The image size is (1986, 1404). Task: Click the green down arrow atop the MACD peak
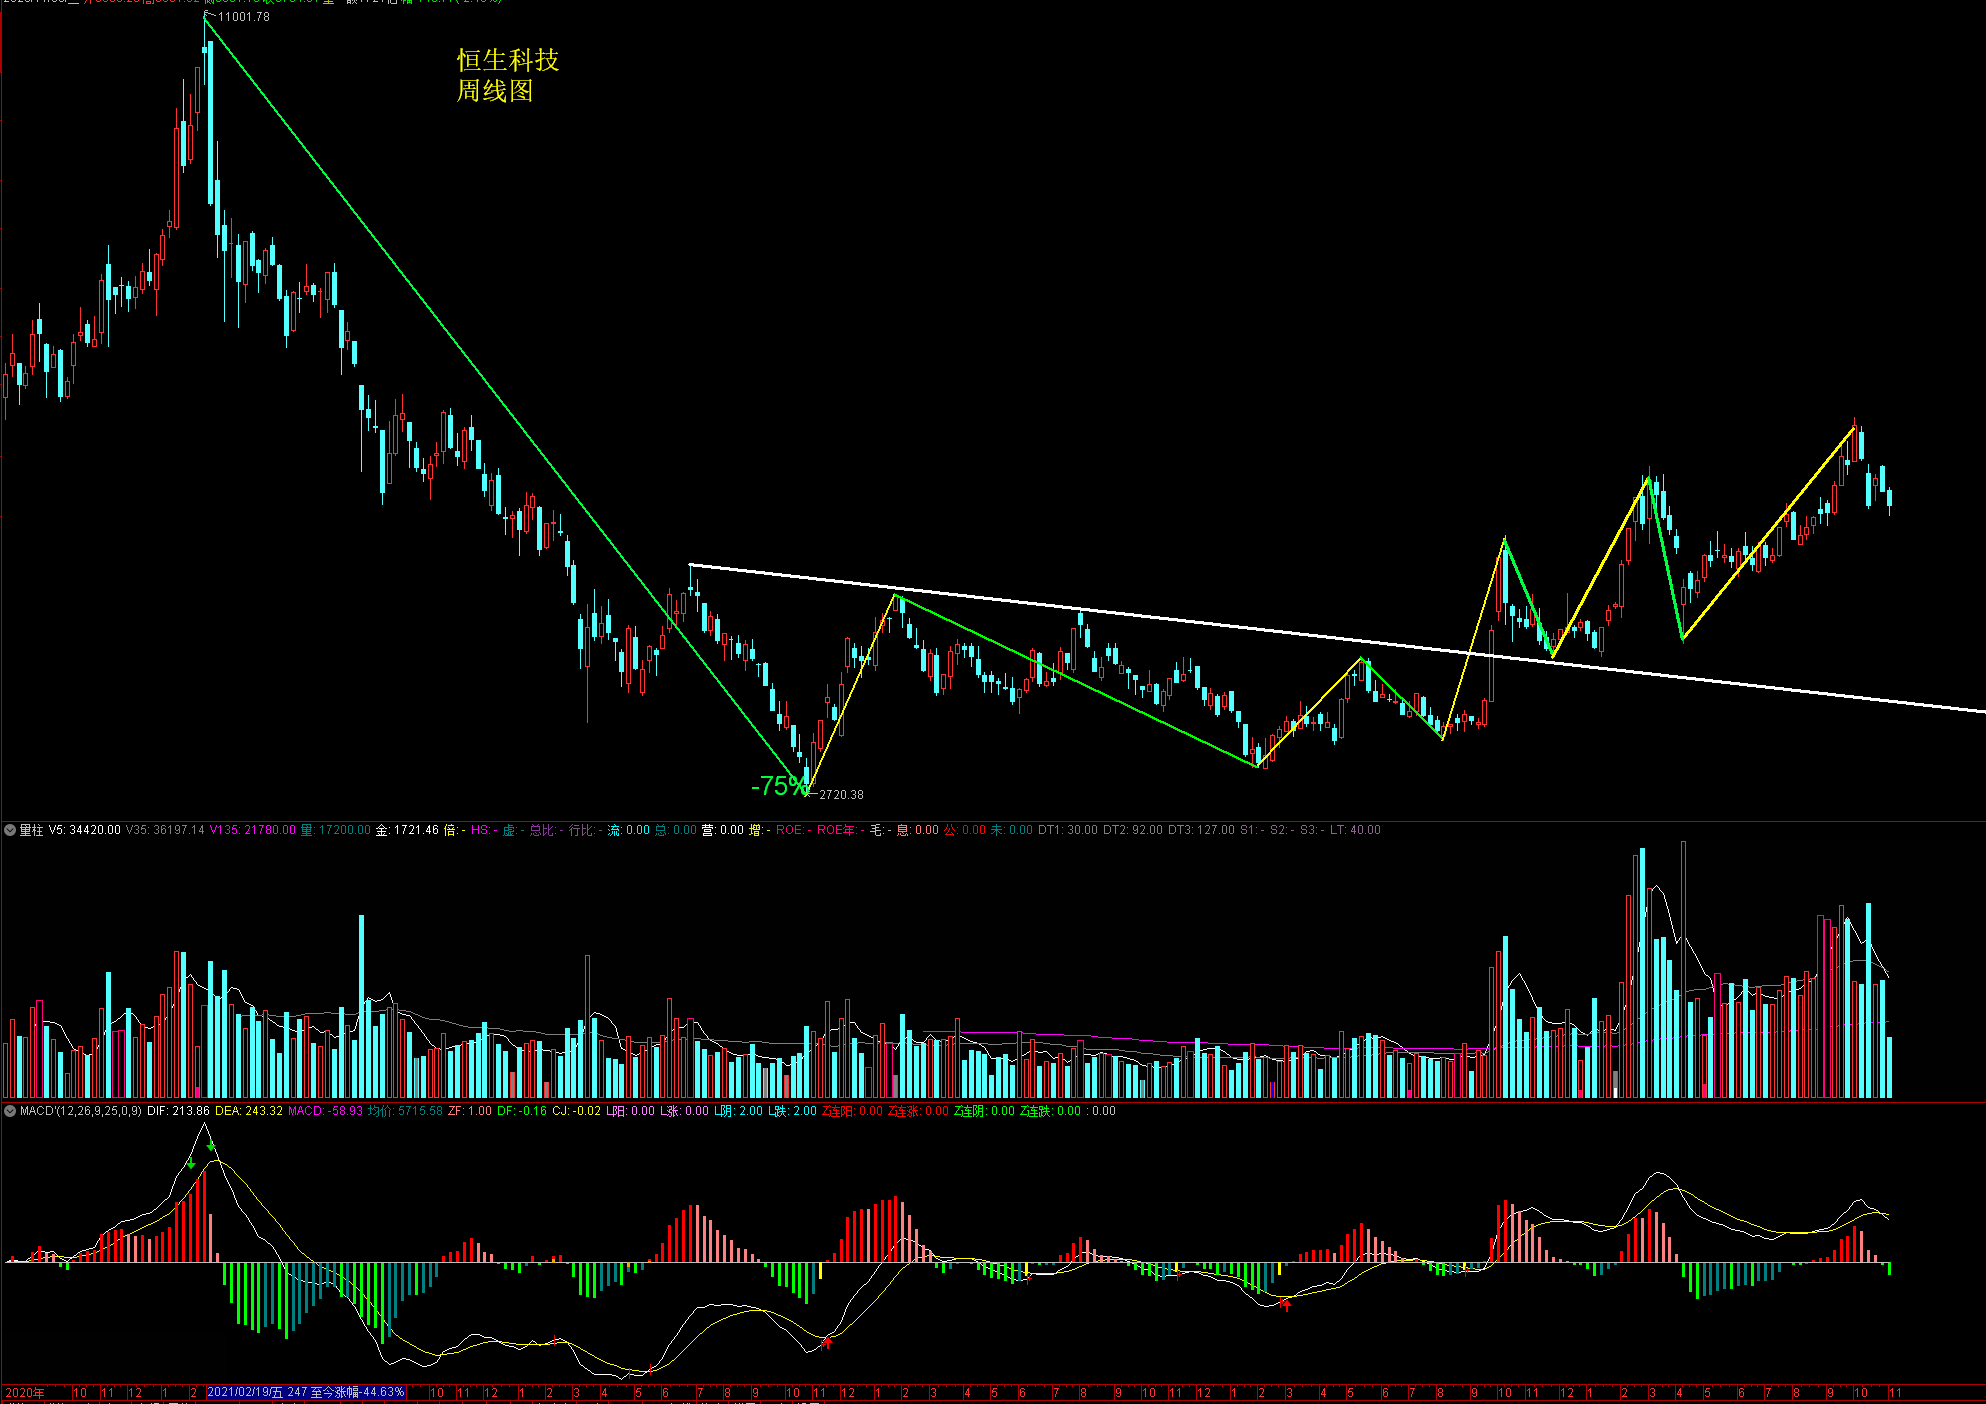coord(211,1147)
